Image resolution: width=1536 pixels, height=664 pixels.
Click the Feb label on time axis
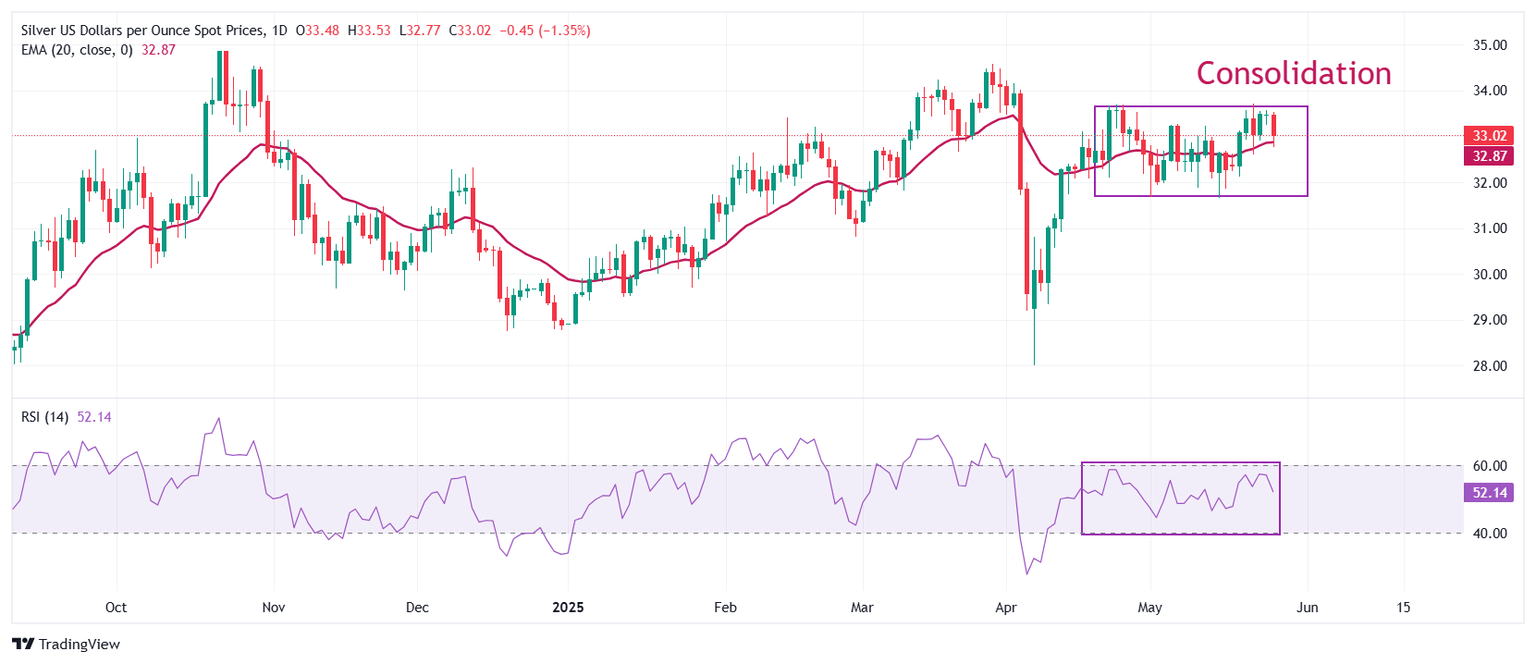coord(725,607)
